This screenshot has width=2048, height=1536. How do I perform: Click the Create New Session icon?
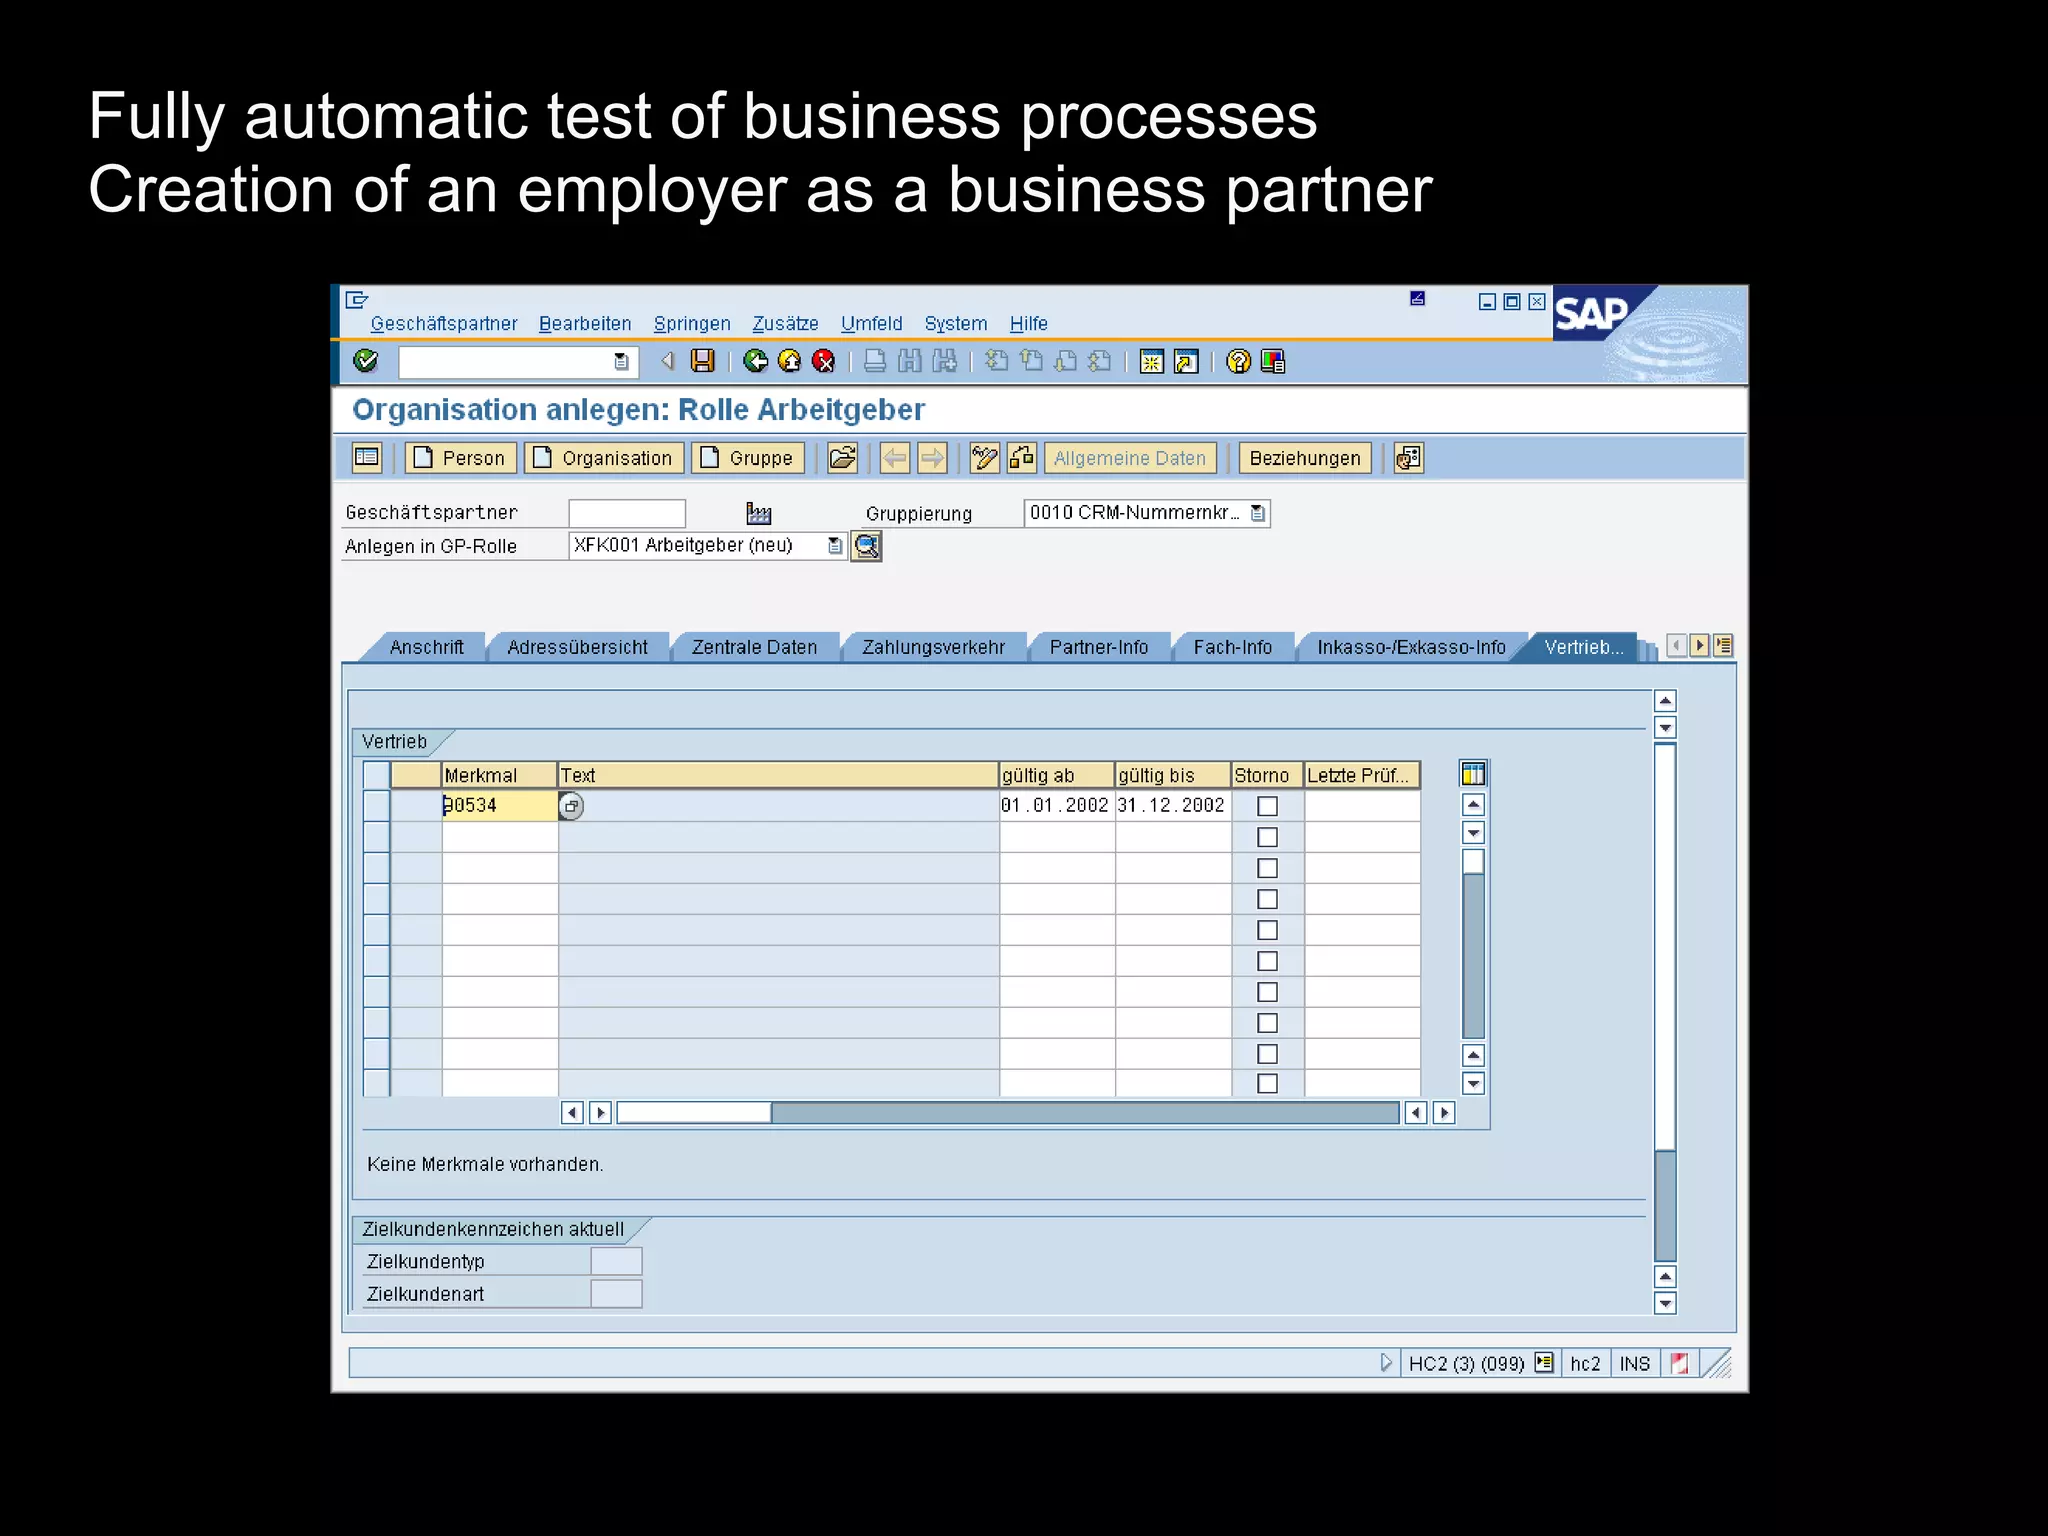[1152, 362]
